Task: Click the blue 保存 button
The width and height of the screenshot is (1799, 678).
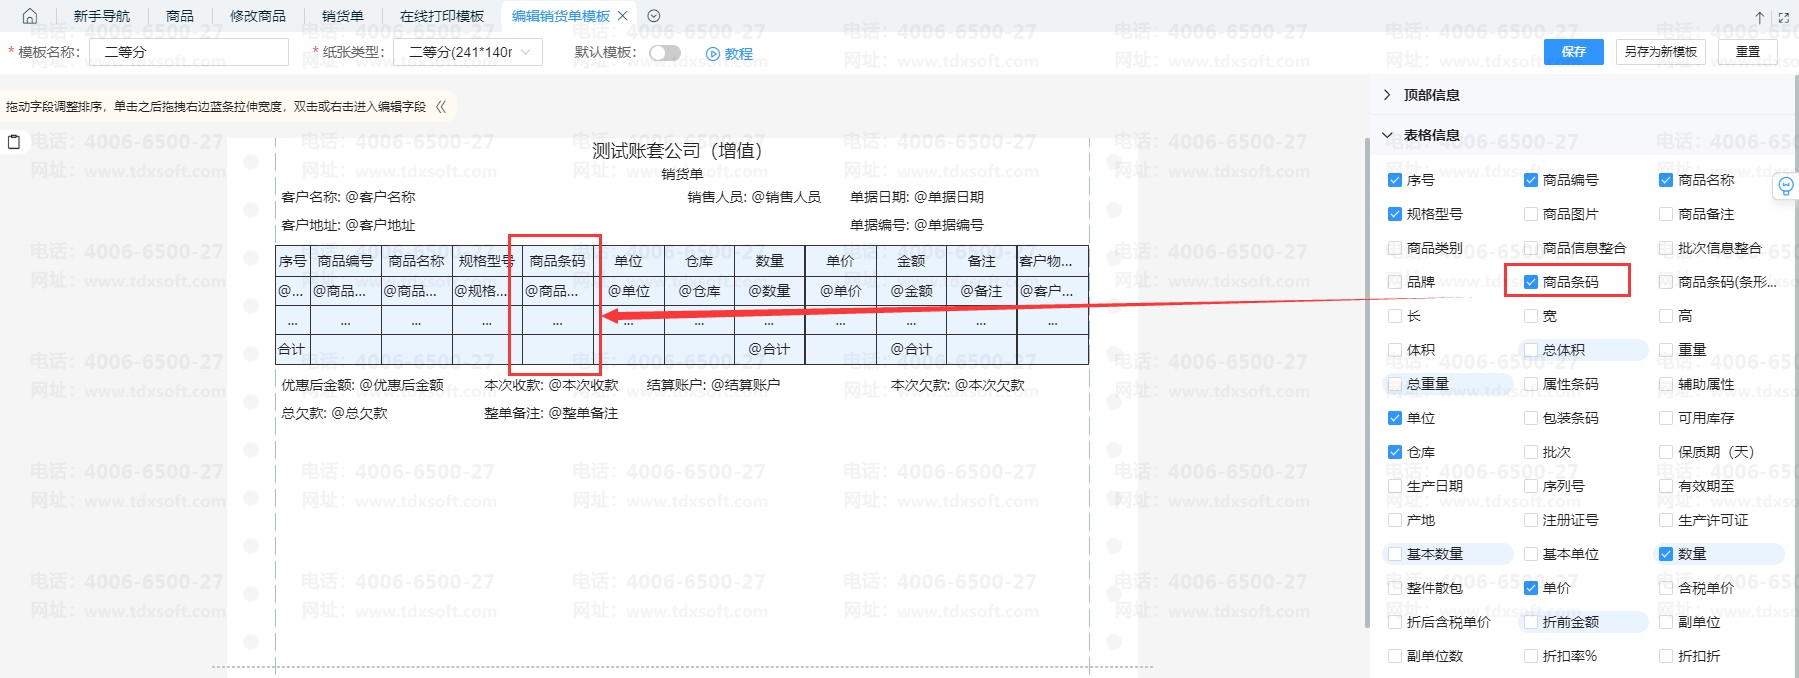Action: pos(1573,52)
